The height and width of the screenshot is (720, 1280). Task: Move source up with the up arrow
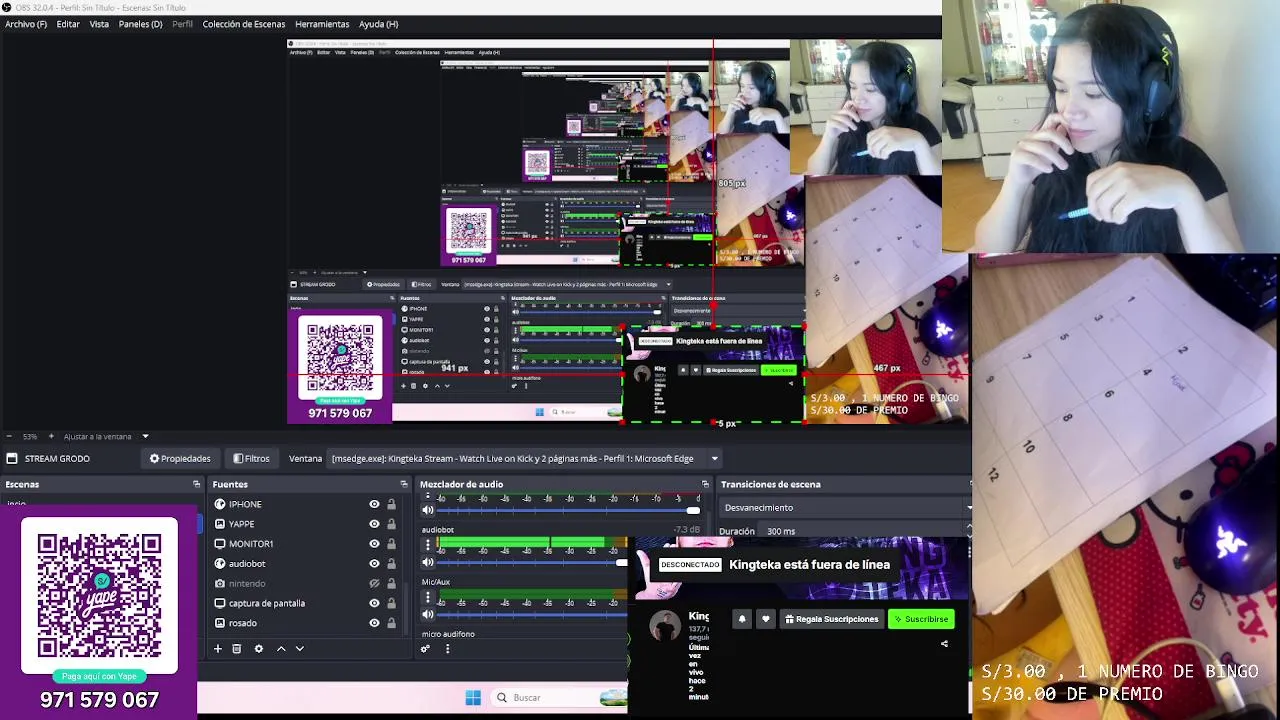point(281,649)
